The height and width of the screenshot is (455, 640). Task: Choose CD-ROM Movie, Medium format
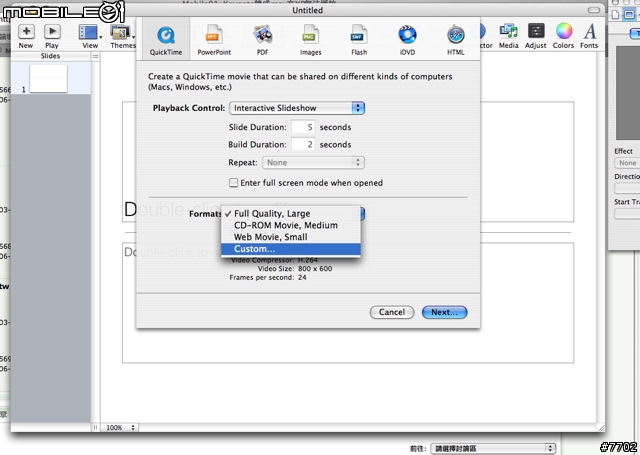tap(291, 225)
